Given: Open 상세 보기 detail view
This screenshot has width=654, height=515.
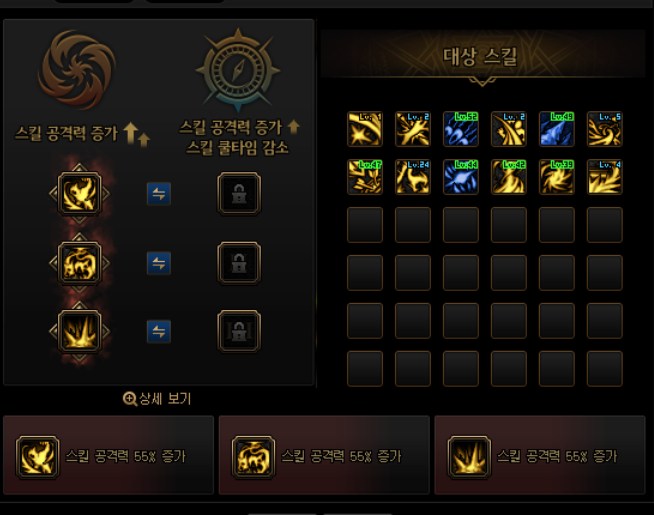Looking at the screenshot, I should pos(157,399).
